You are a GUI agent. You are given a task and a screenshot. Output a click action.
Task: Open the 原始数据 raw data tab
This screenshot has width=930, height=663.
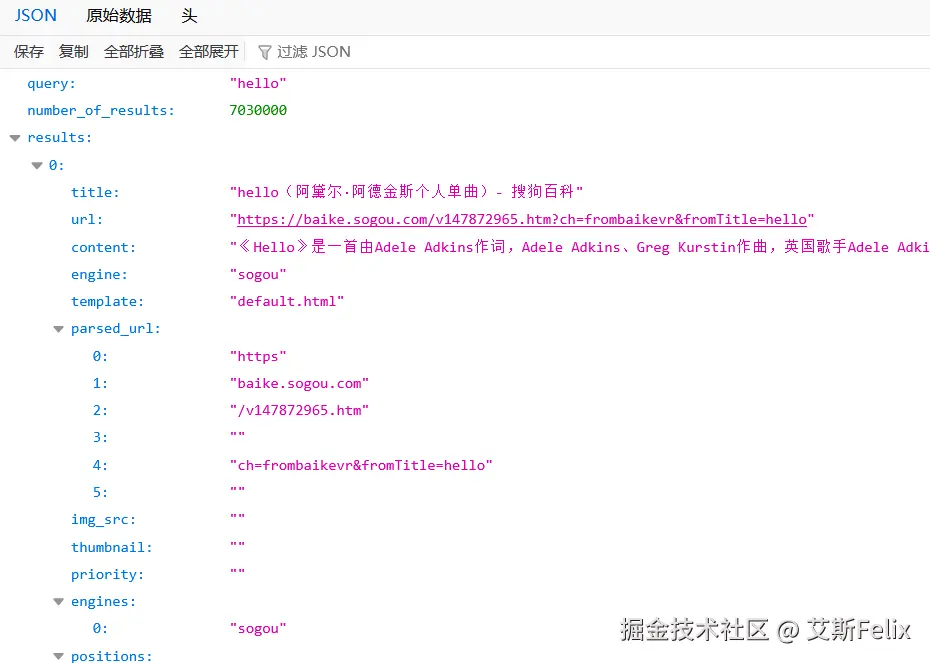(119, 15)
